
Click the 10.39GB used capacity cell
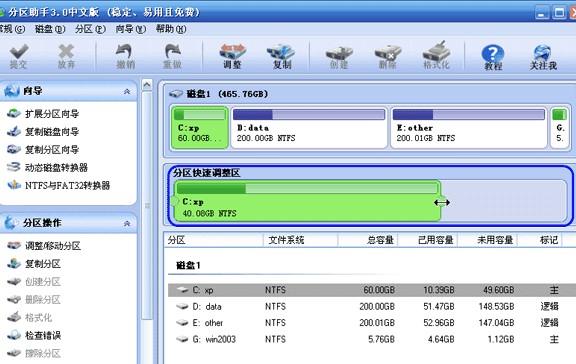(x=439, y=290)
